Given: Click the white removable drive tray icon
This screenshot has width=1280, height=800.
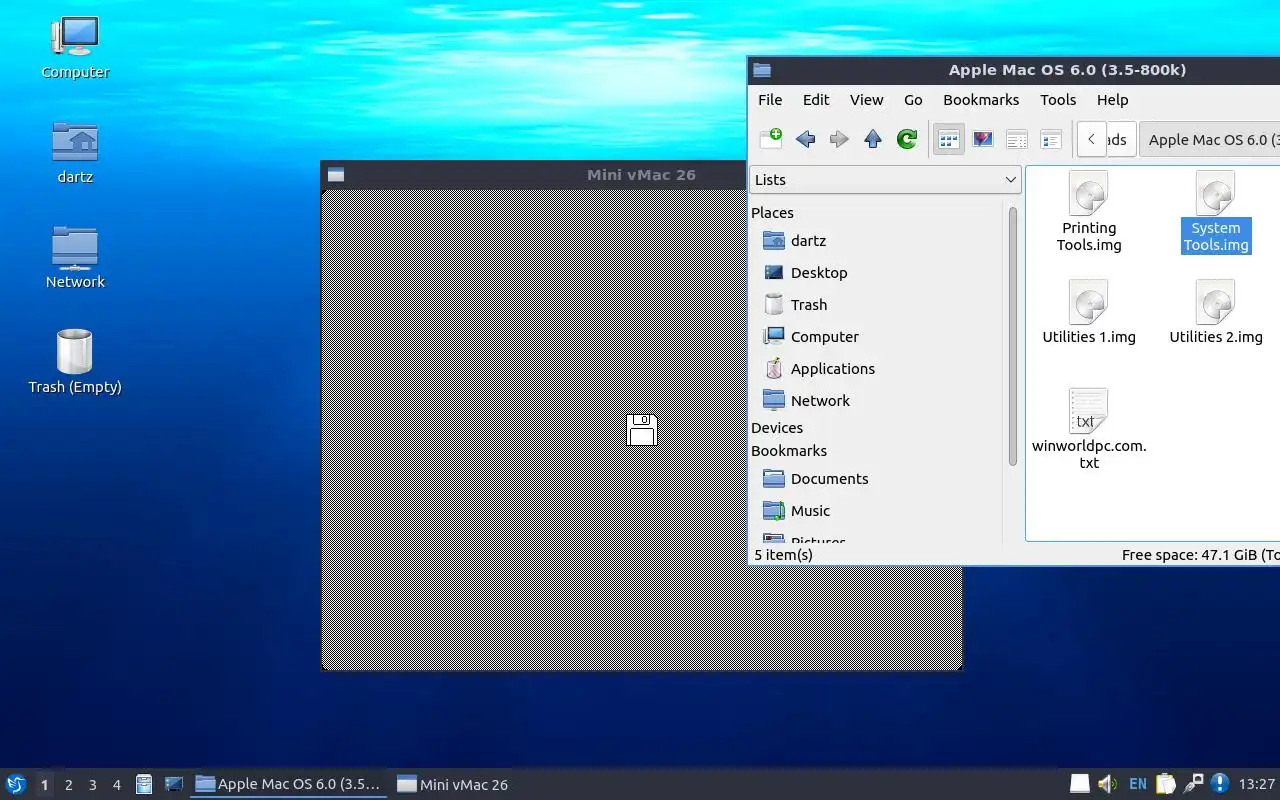Looking at the screenshot, I should (1080, 784).
